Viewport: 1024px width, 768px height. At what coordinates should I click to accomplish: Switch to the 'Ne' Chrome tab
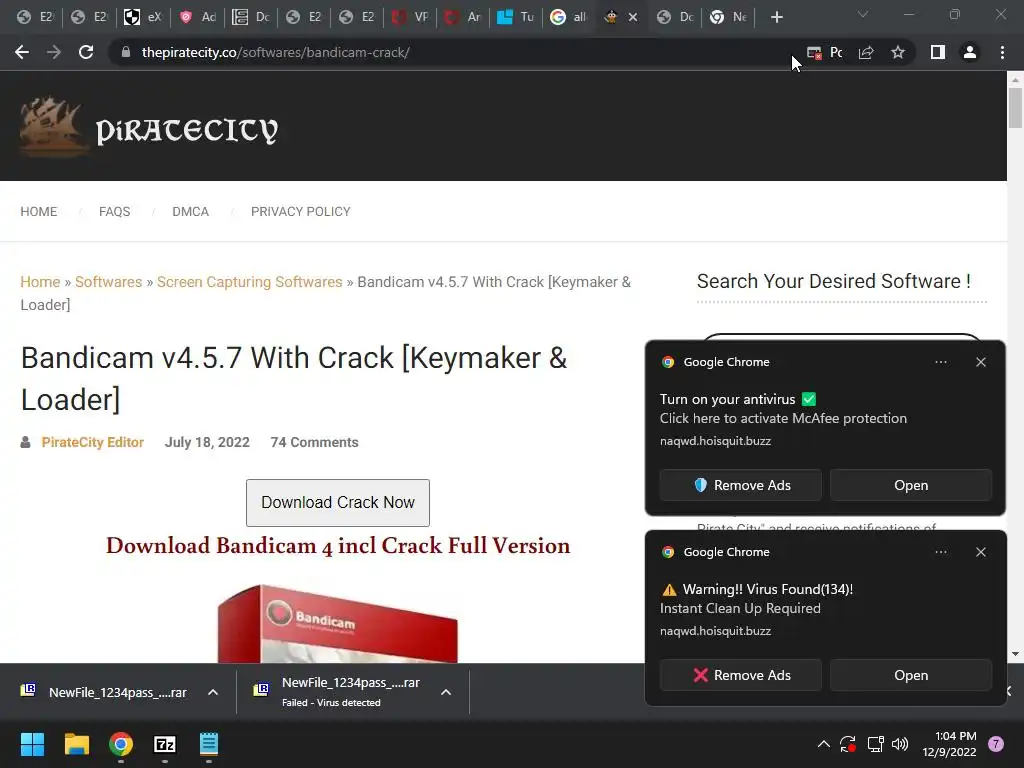click(728, 17)
